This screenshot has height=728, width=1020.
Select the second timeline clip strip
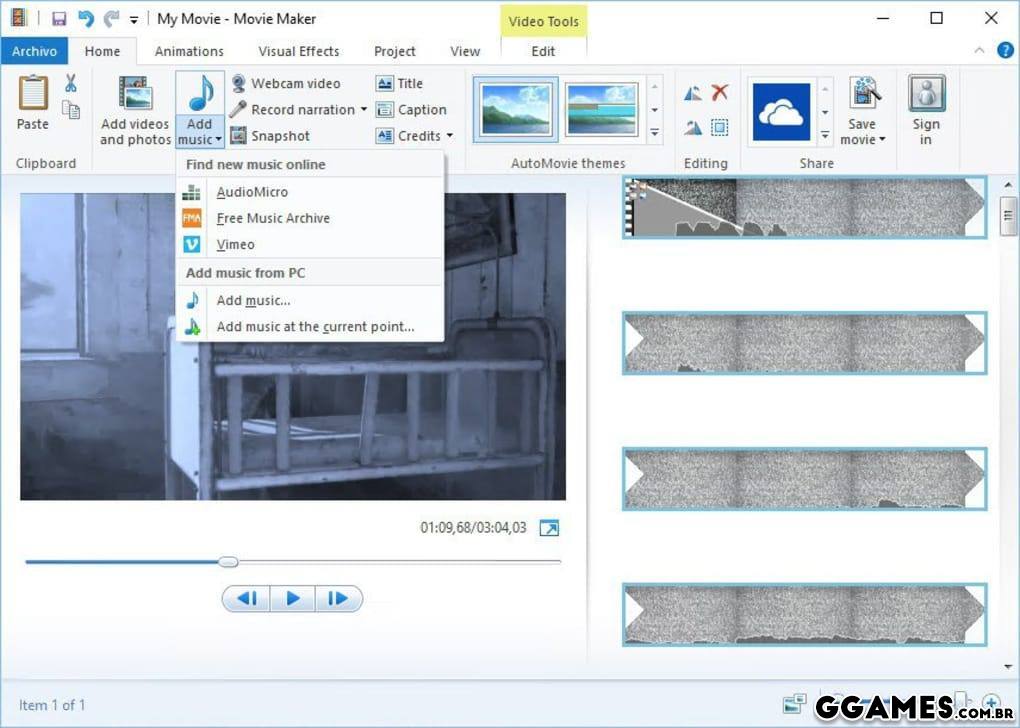click(x=804, y=343)
